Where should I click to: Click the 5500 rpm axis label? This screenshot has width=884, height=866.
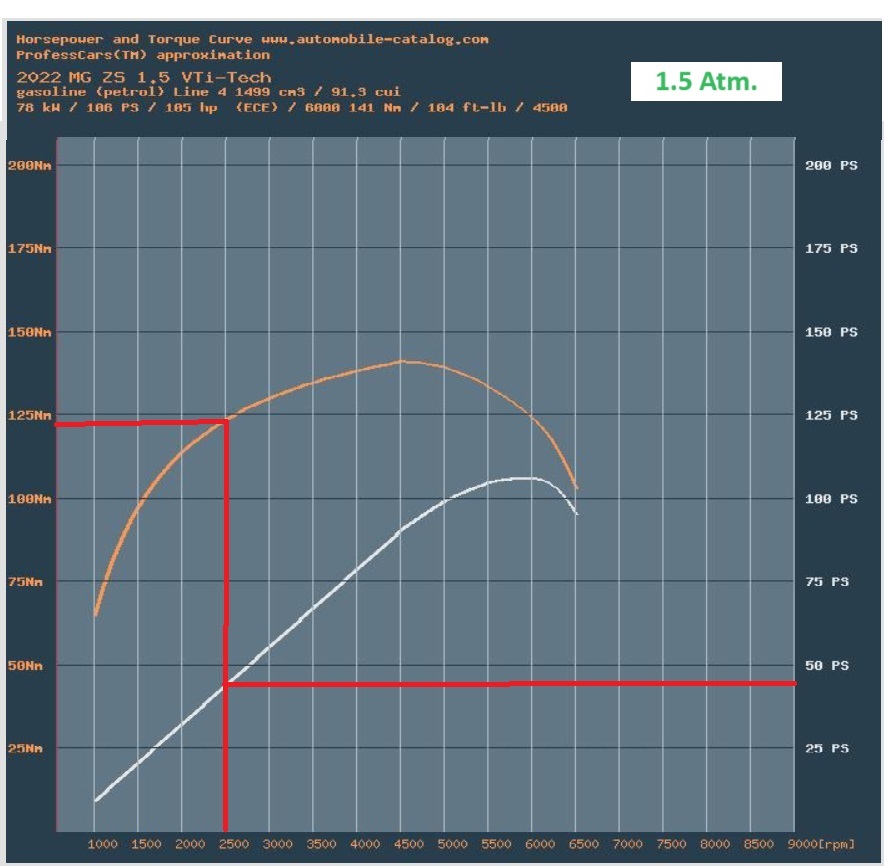[x=496, y=844]
